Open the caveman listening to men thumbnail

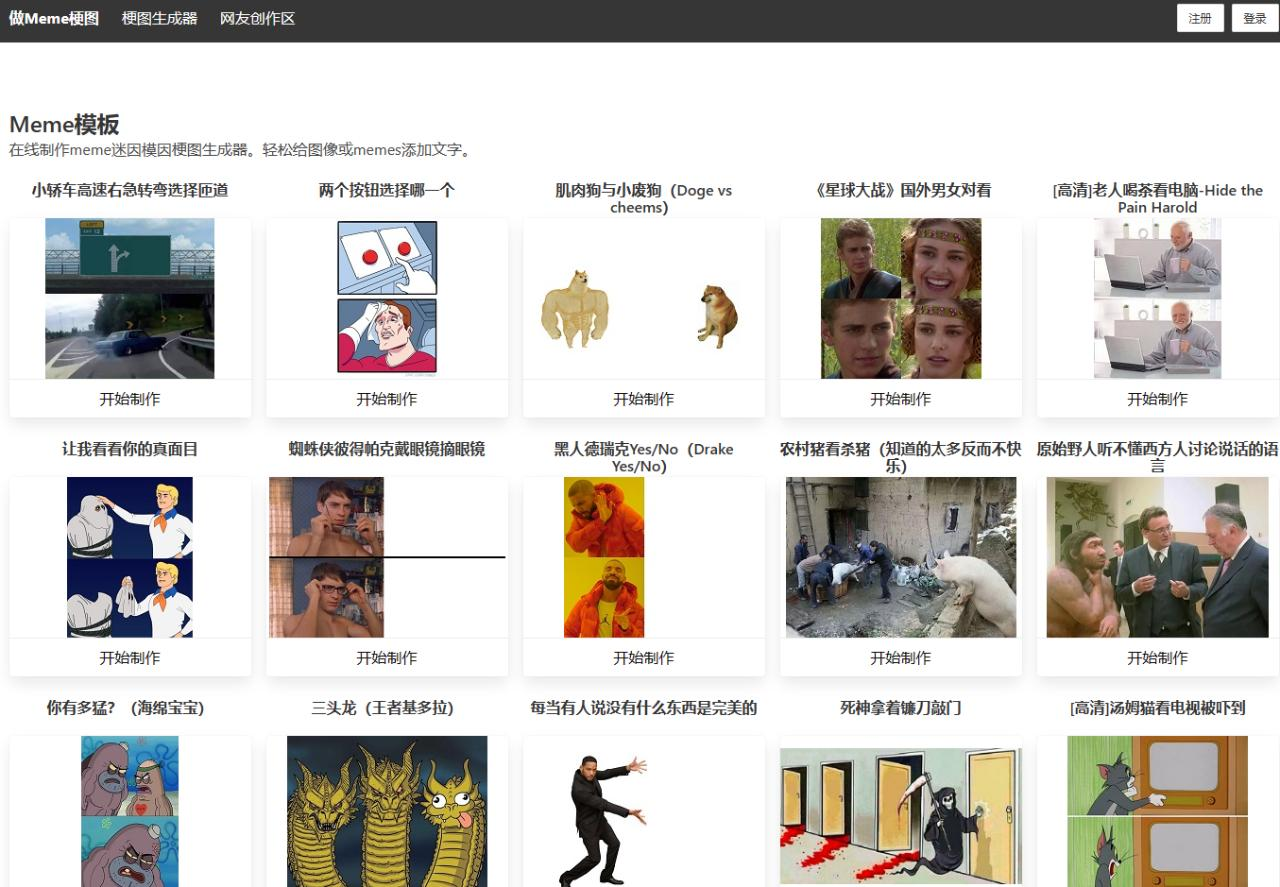1158,557
